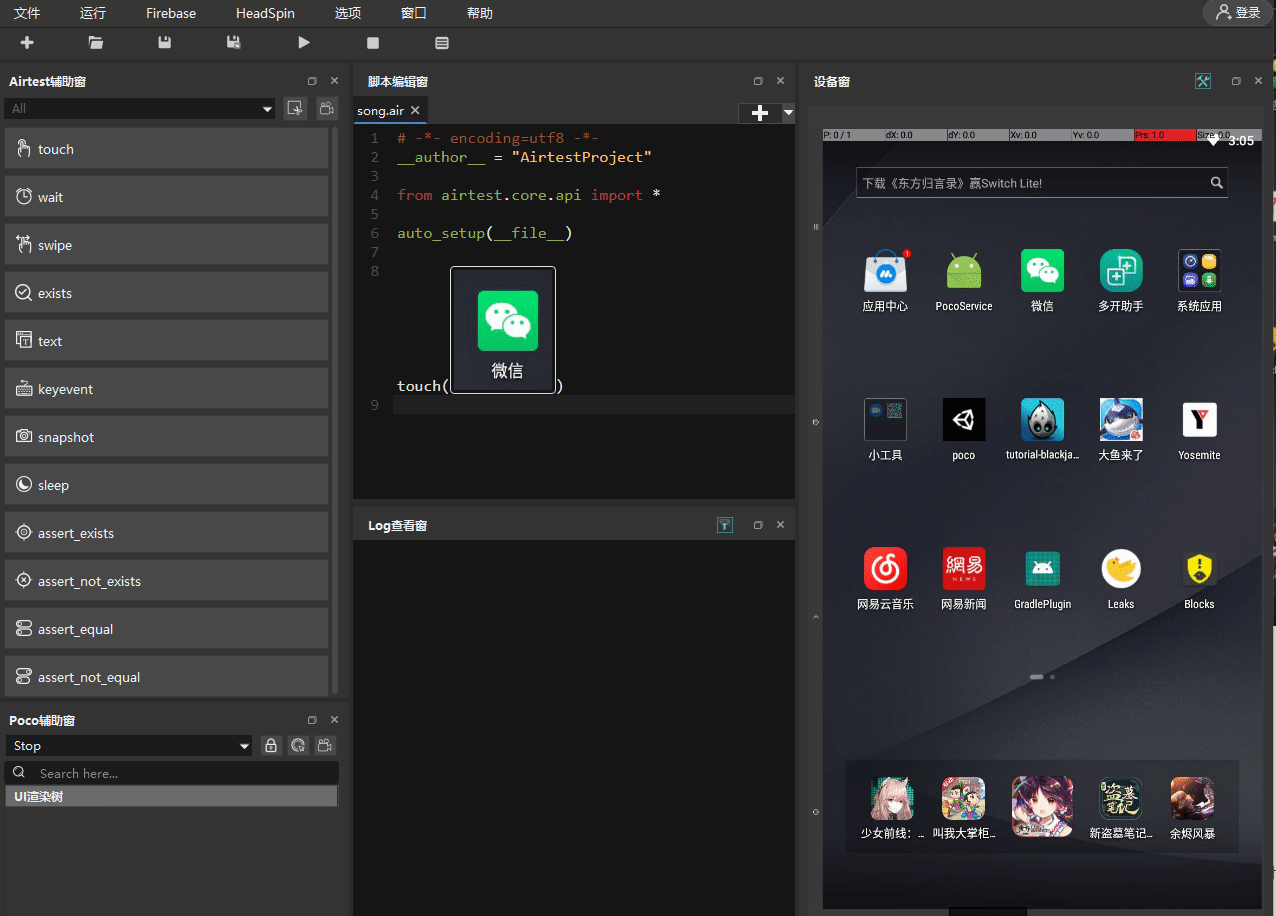Float the Log查看窗 panel
1276x916 pixels.
pos(758,525)
